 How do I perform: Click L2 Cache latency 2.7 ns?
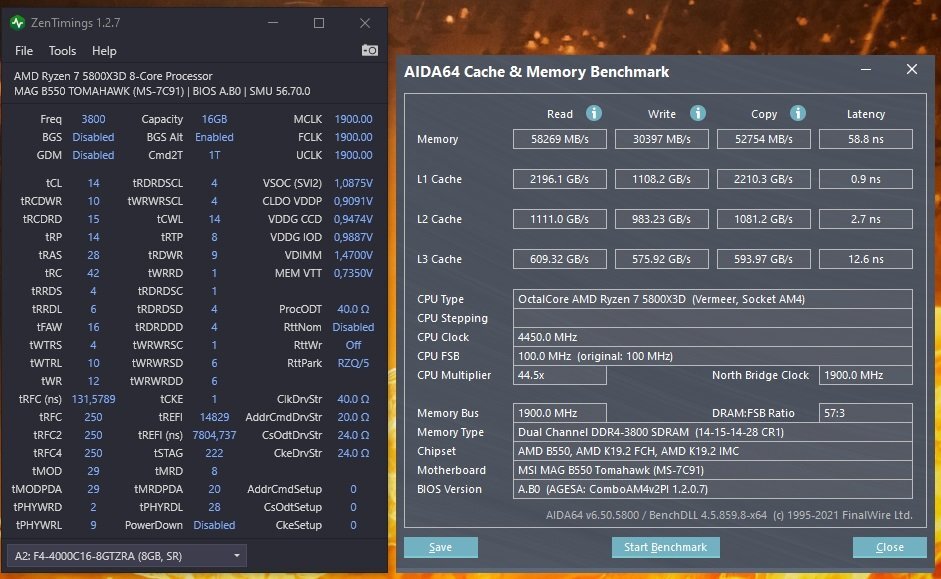tap(866, 219)
